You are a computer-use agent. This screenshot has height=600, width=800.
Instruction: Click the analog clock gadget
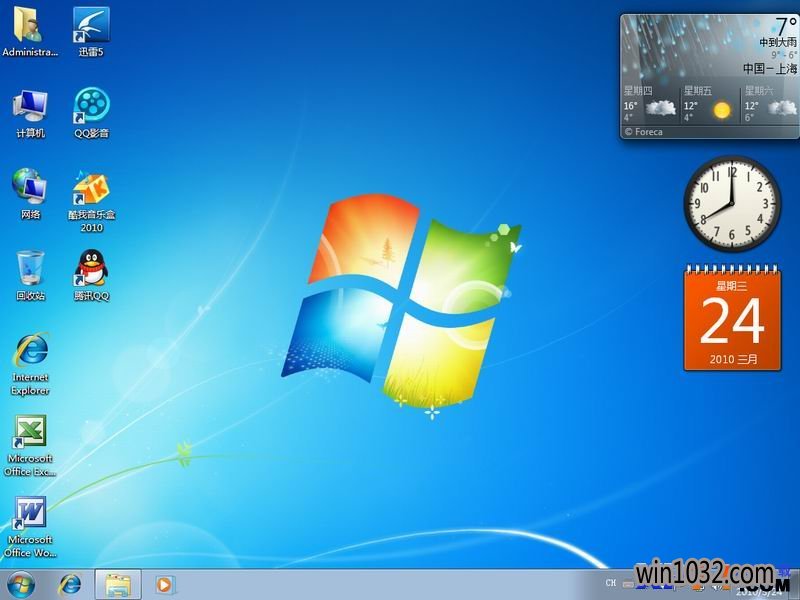[731, 203]
